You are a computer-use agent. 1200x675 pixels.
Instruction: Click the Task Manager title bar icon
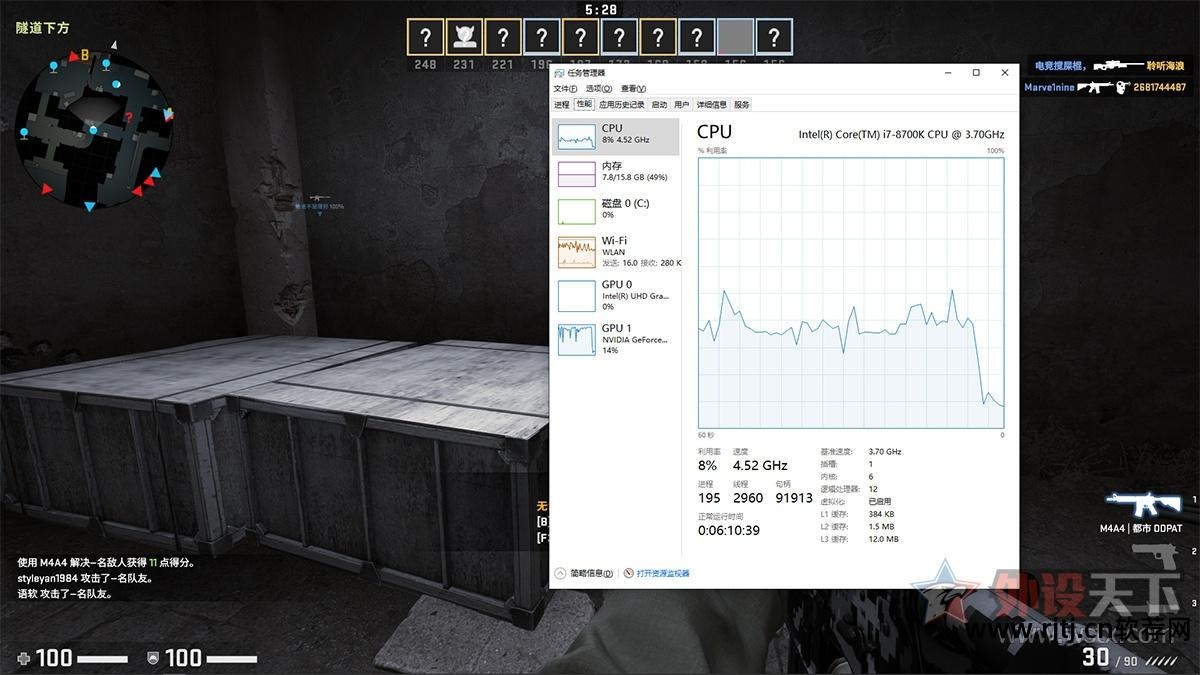coord(560,73)
